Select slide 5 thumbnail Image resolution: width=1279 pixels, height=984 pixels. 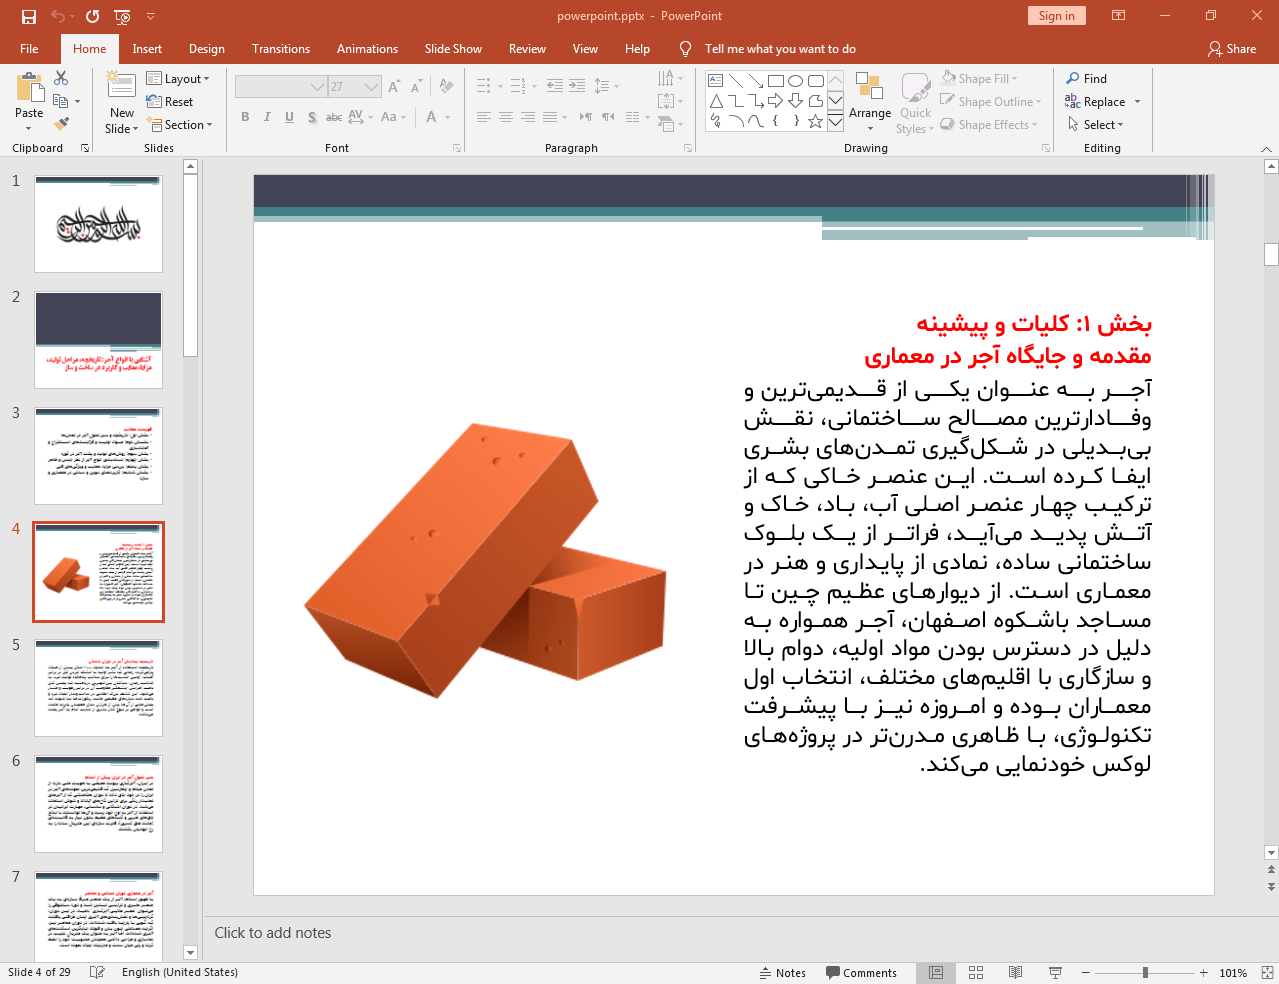[98, 688]
